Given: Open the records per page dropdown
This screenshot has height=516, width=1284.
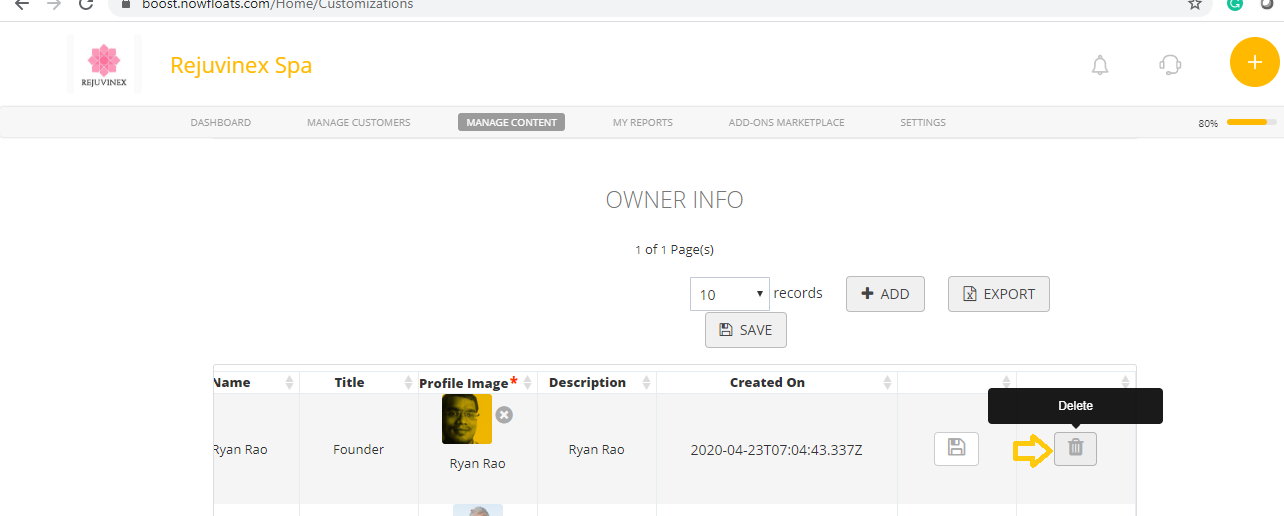Looking at the screenshot, I should click(730, 294).
